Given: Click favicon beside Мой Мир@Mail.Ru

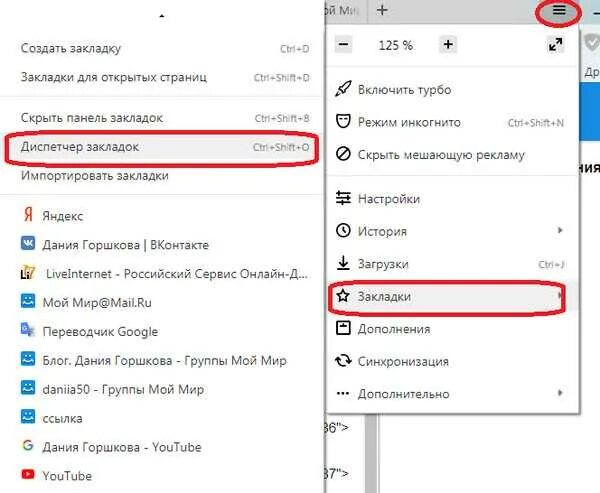Looking at the screenshot, I should (28, 301).
